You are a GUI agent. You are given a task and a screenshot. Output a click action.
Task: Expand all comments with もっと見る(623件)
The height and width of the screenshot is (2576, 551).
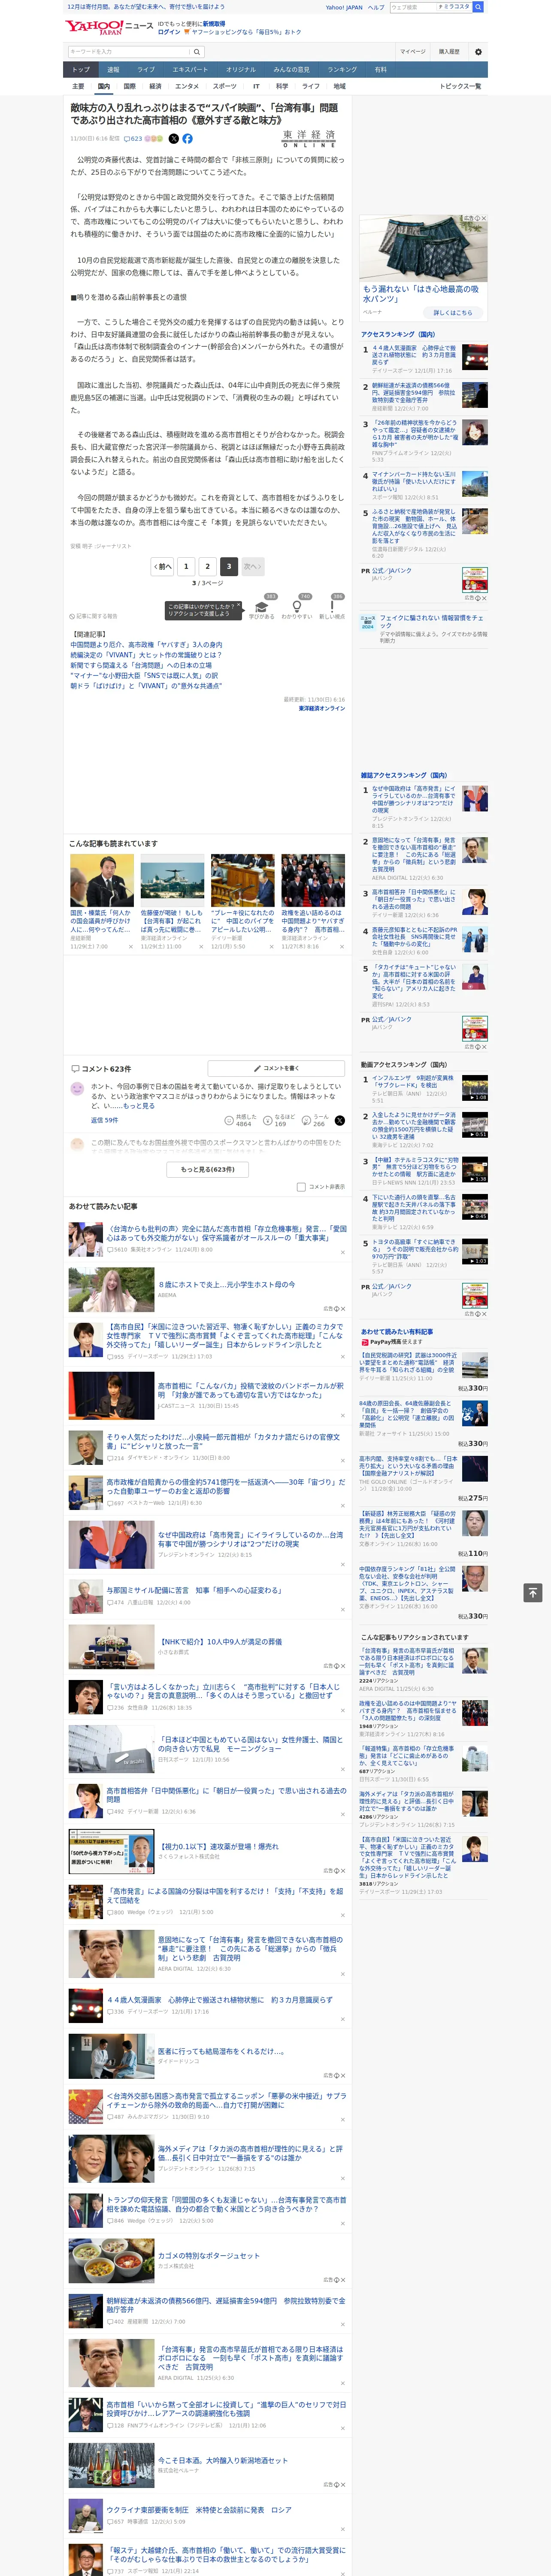pyautogui.click(x=208, y=1169)
